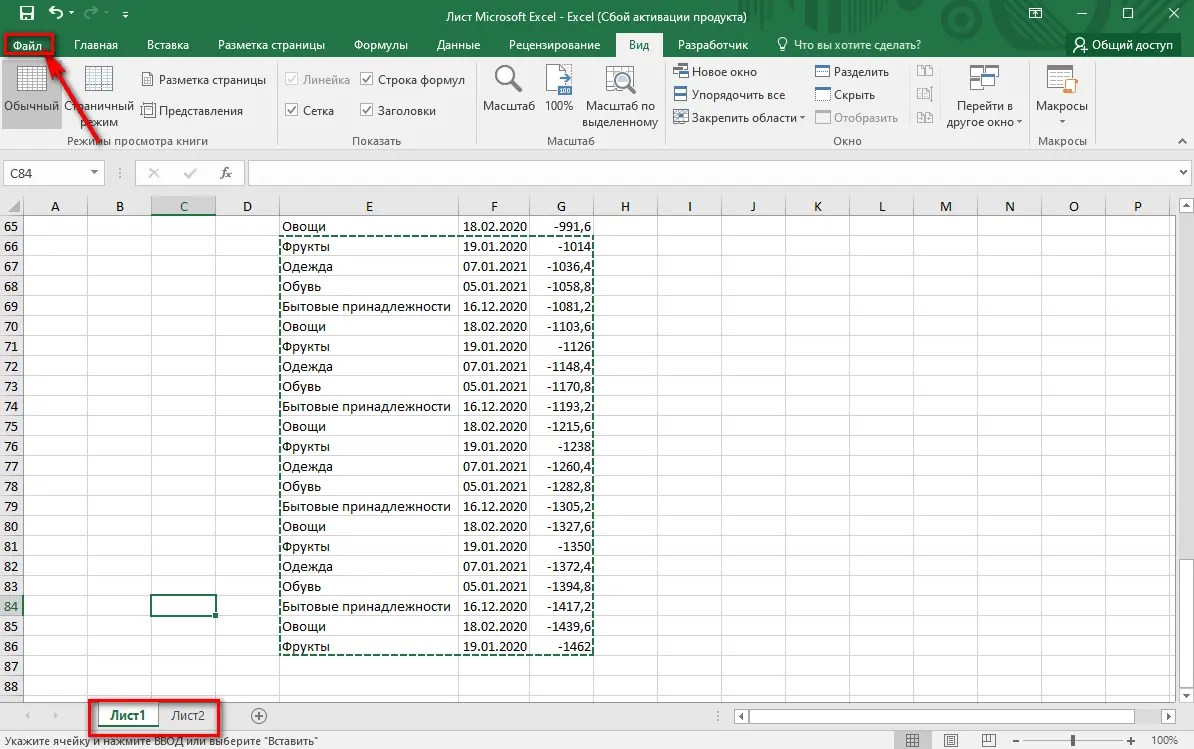
Task: Expand the formula bar with the chevron
Action: (x=1183, y=173)
